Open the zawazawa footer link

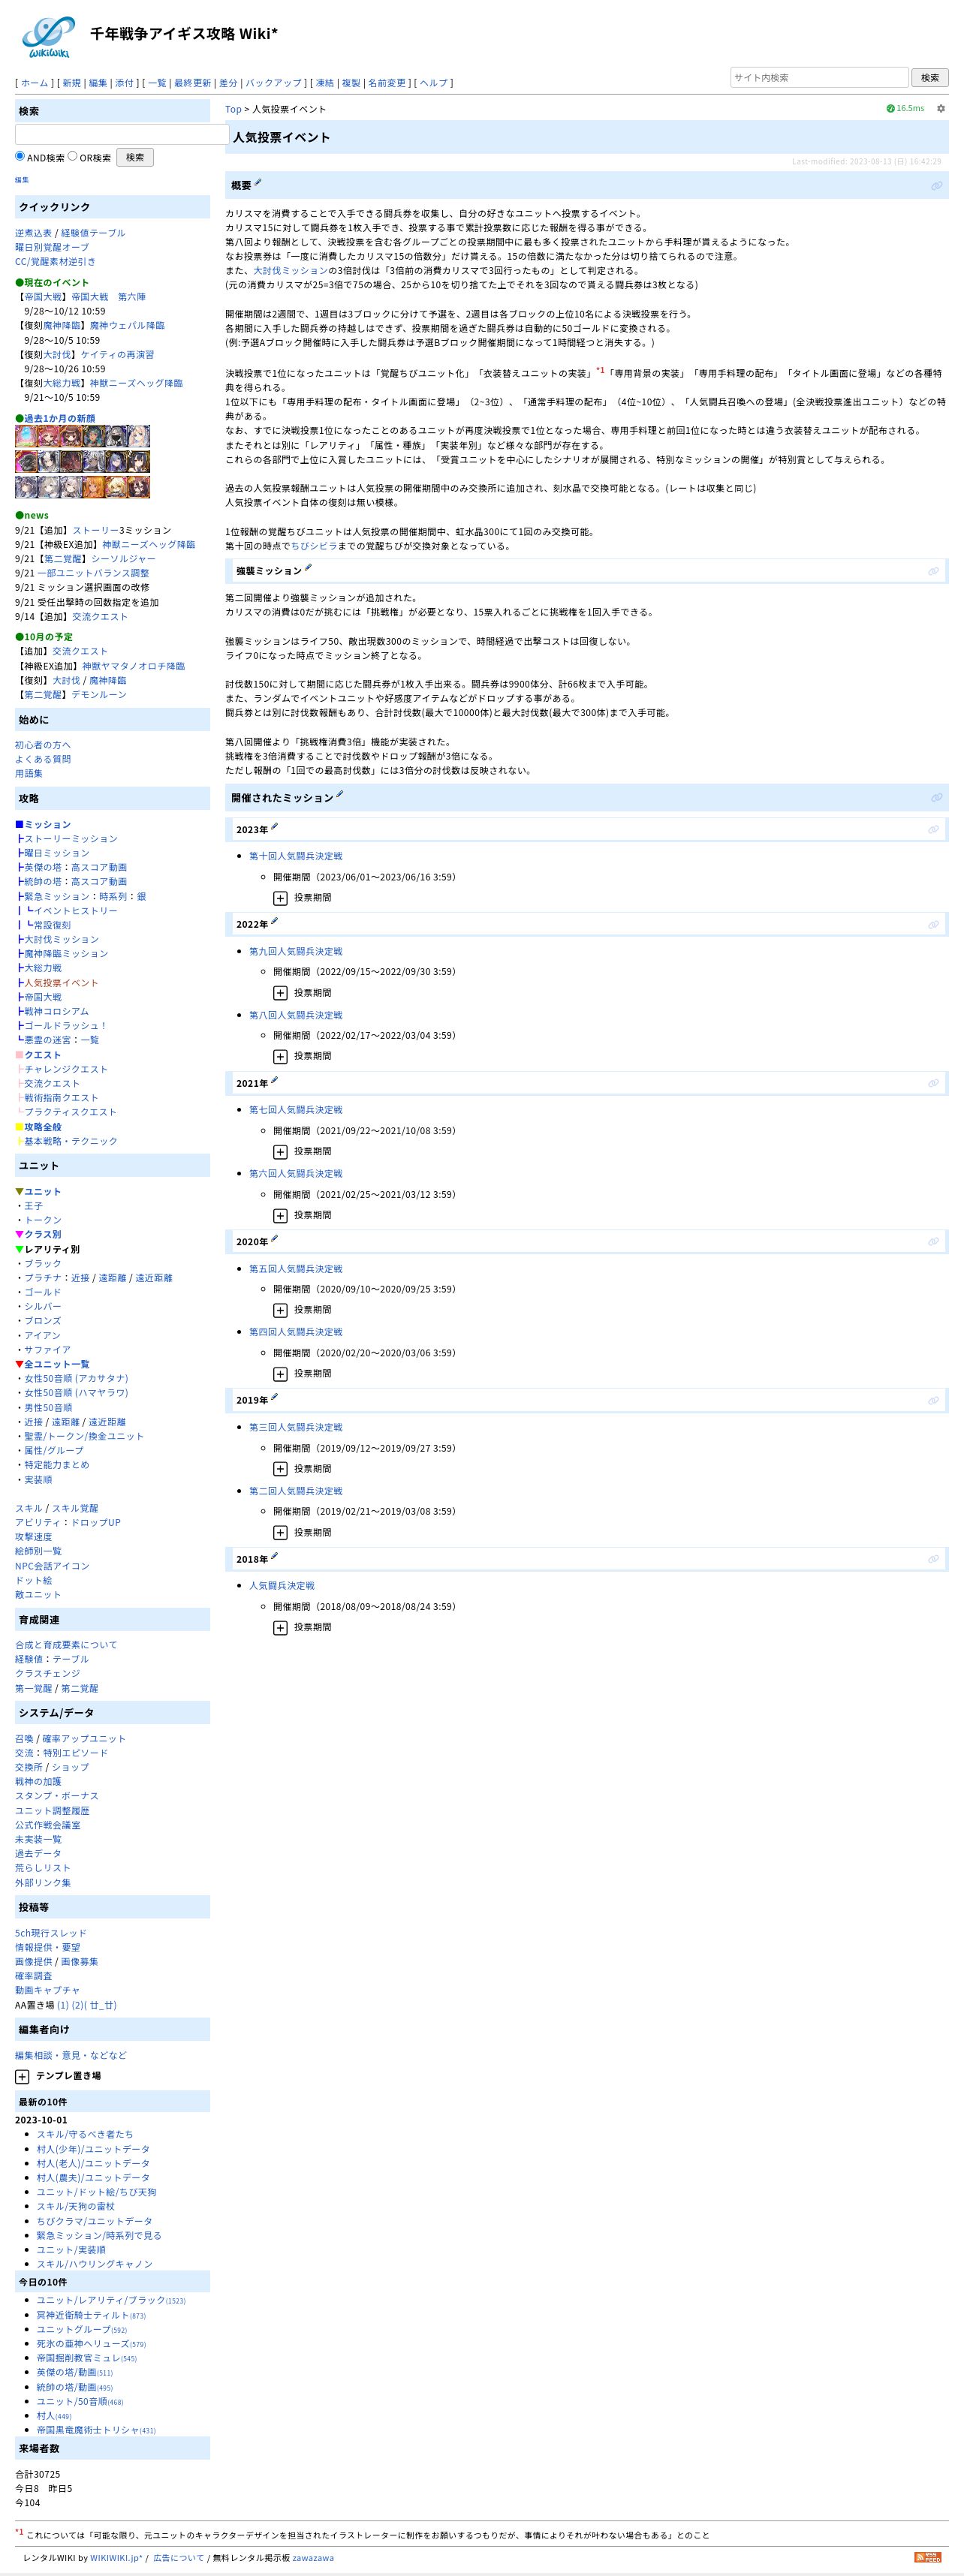313,2558
